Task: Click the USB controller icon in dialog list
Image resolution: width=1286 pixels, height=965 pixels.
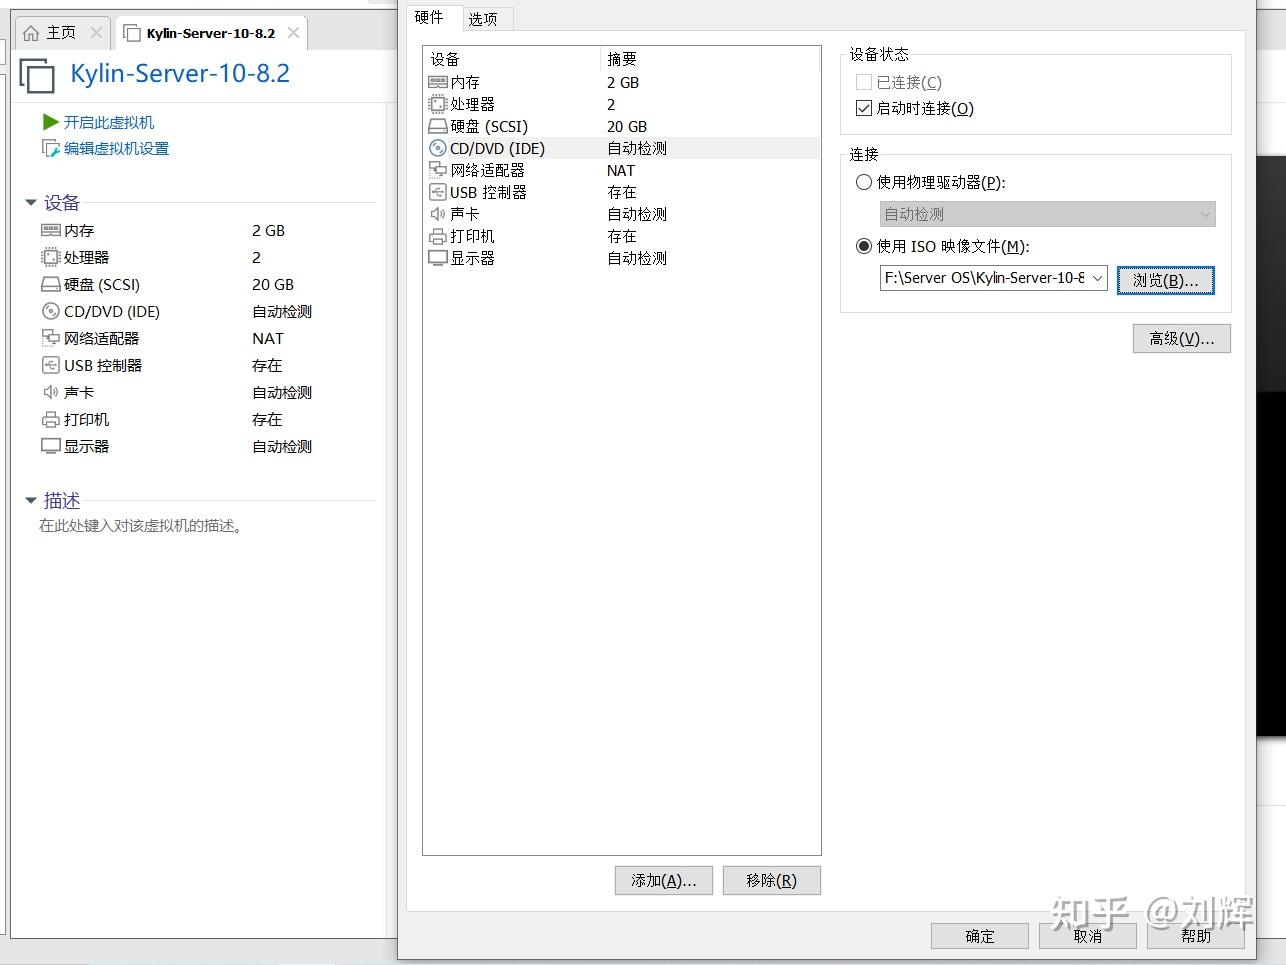Action: [x=437, y=192]
